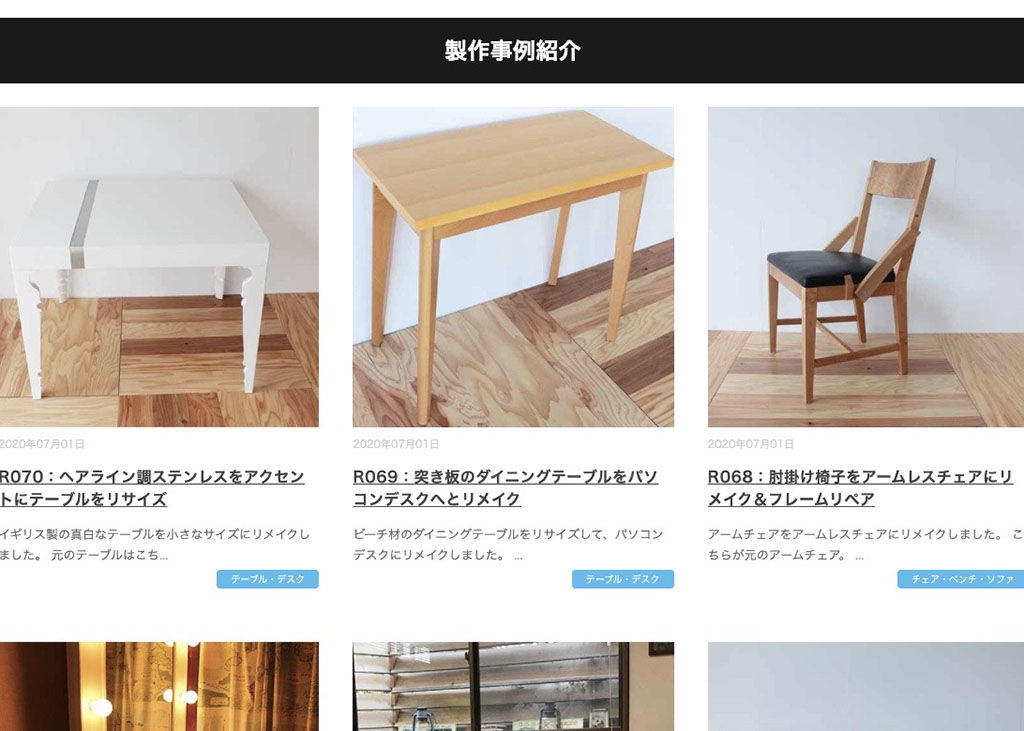Click the R068 post date text
1024x731 pixels.
click(x=751, y=444)
